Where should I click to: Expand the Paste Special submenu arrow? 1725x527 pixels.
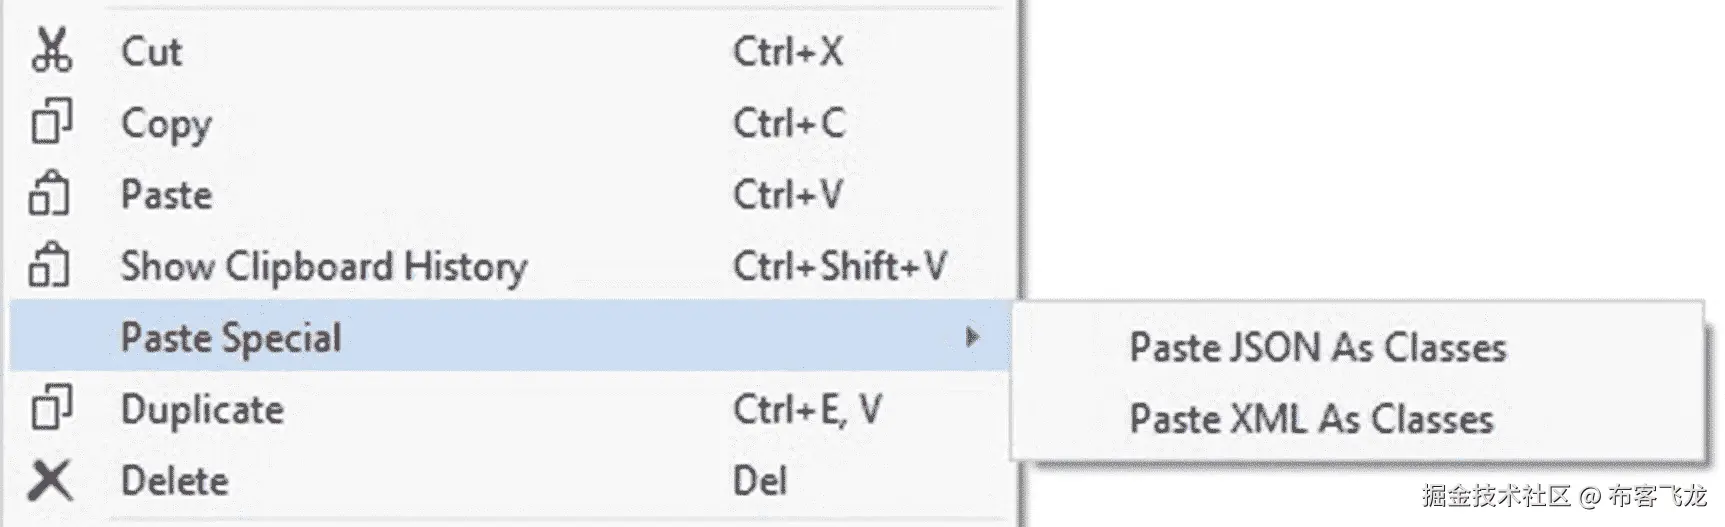click(971, 338)
